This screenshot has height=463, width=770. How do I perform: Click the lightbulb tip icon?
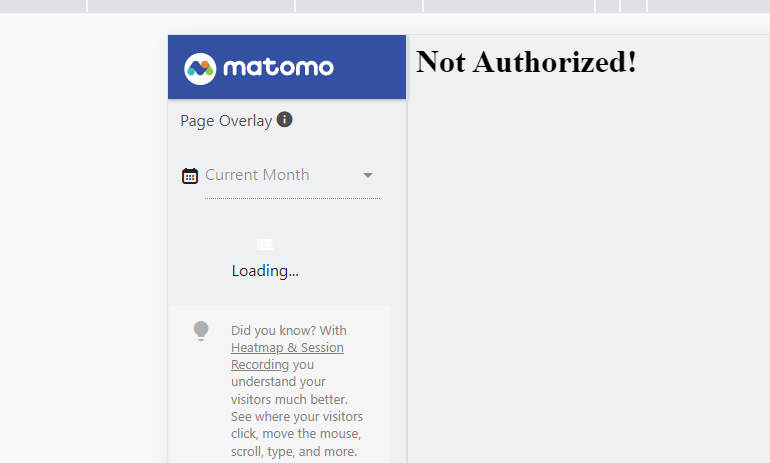(x=201, y=331)
